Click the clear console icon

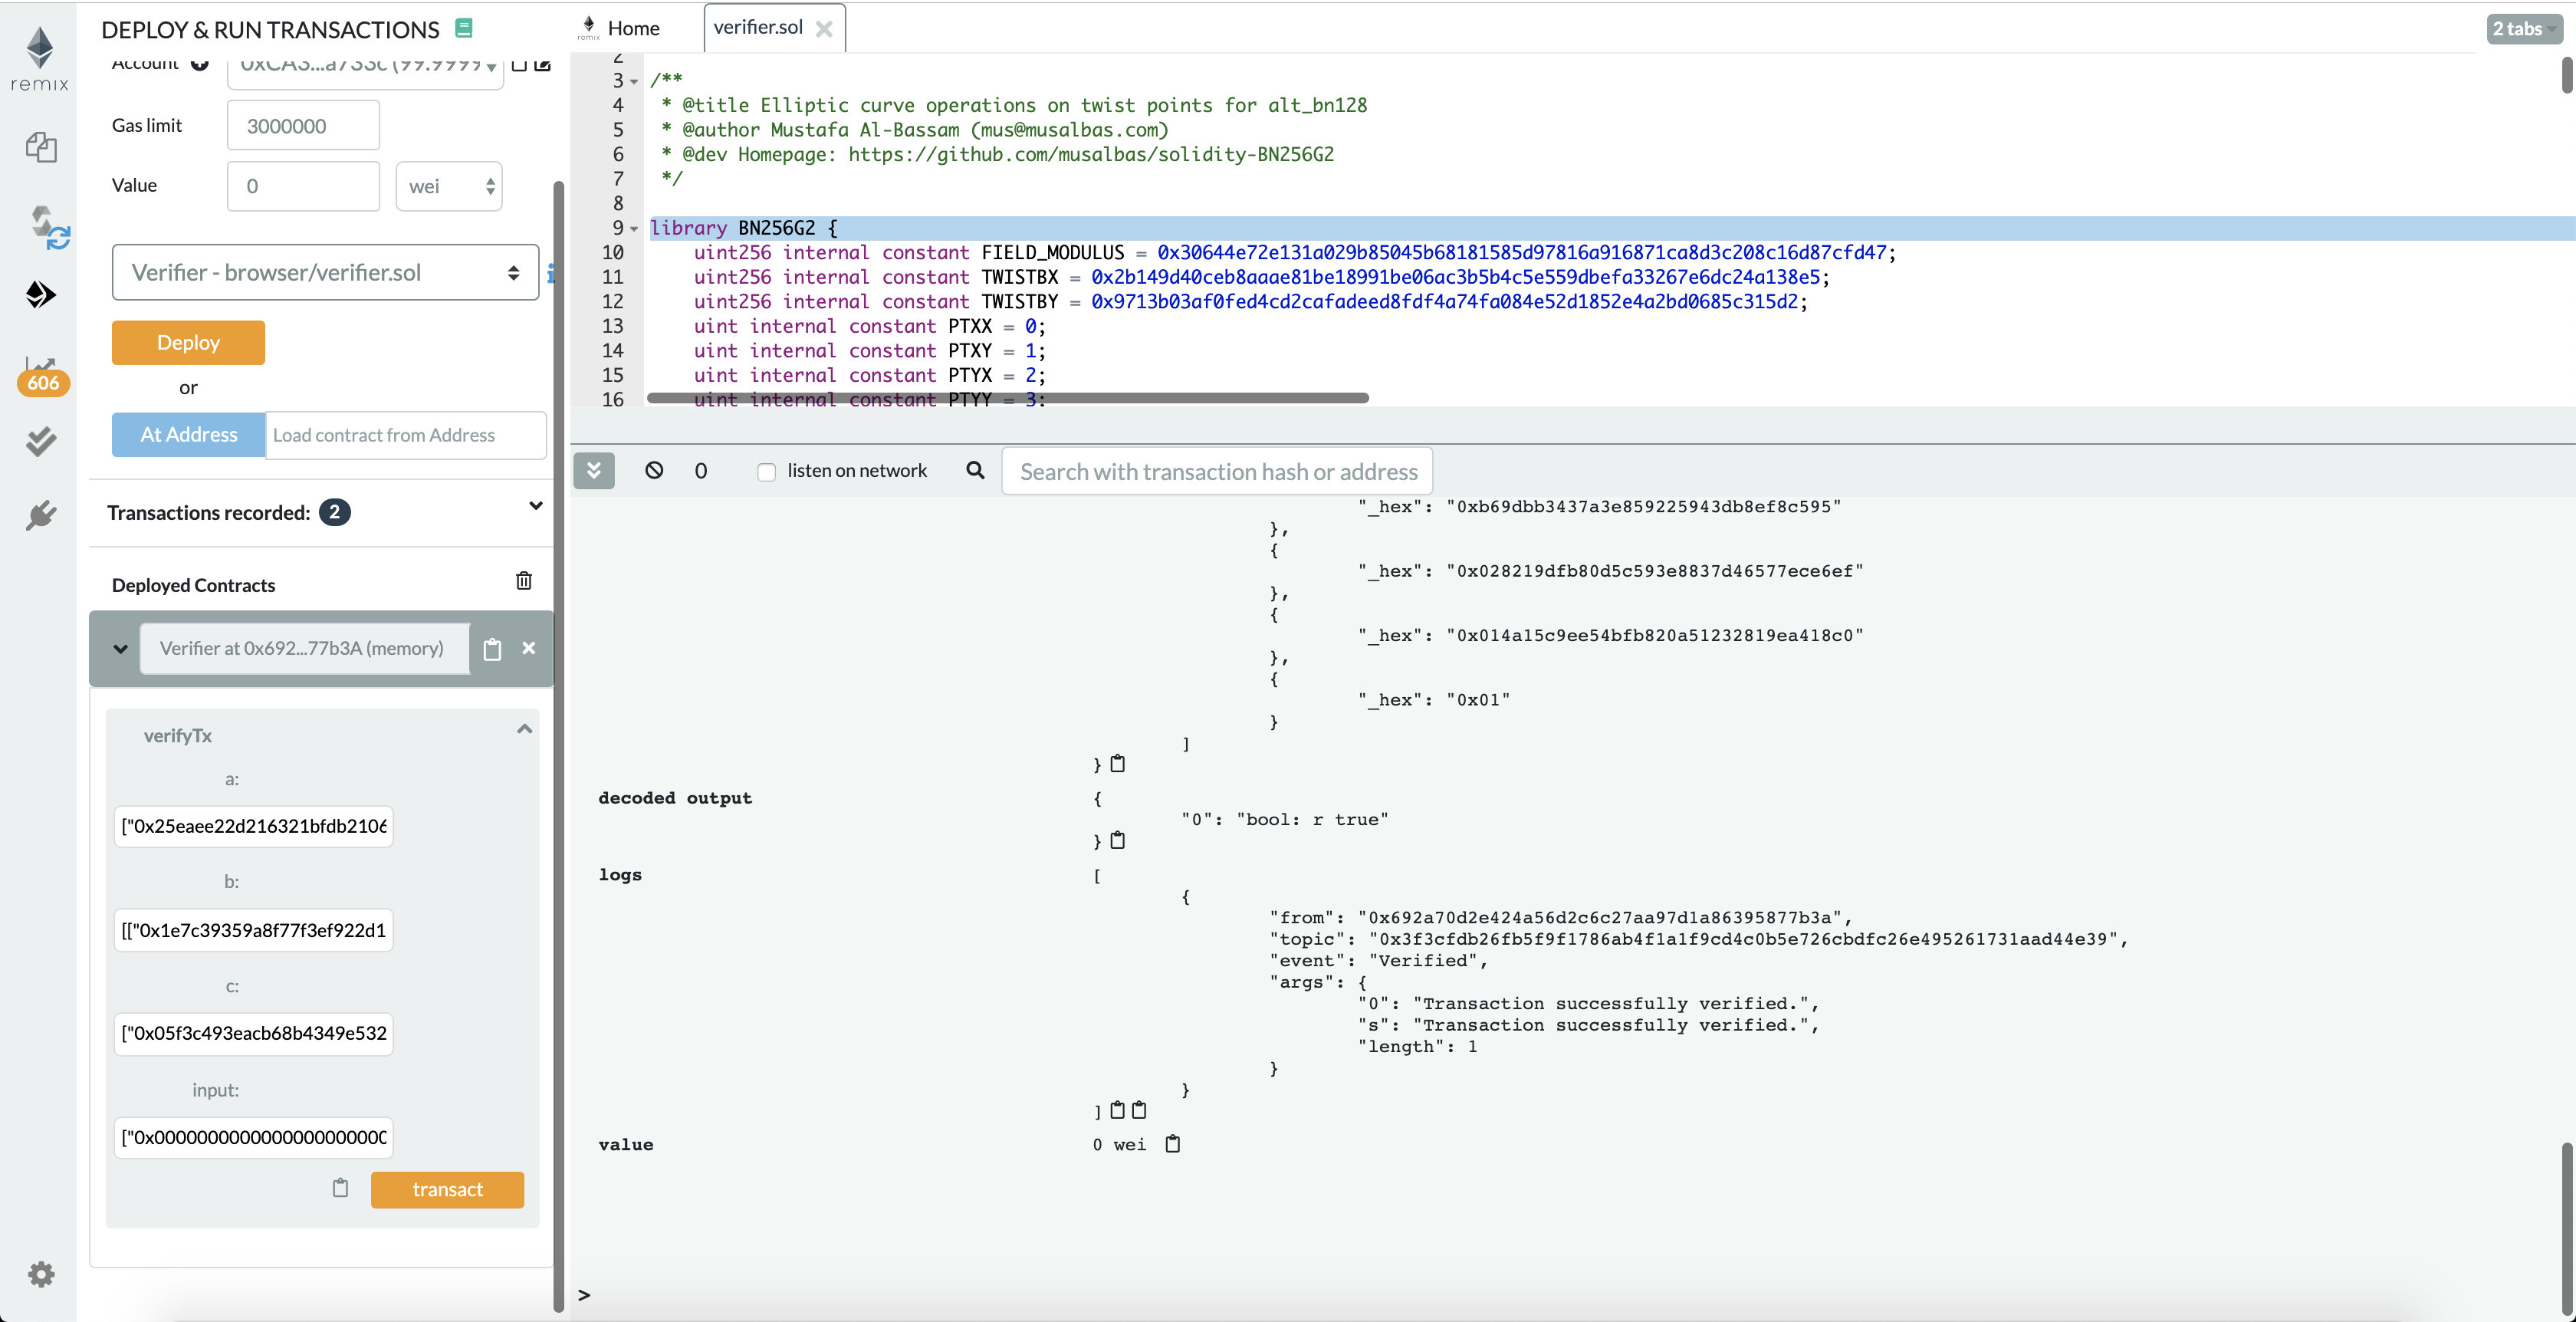tap(654, 470)
